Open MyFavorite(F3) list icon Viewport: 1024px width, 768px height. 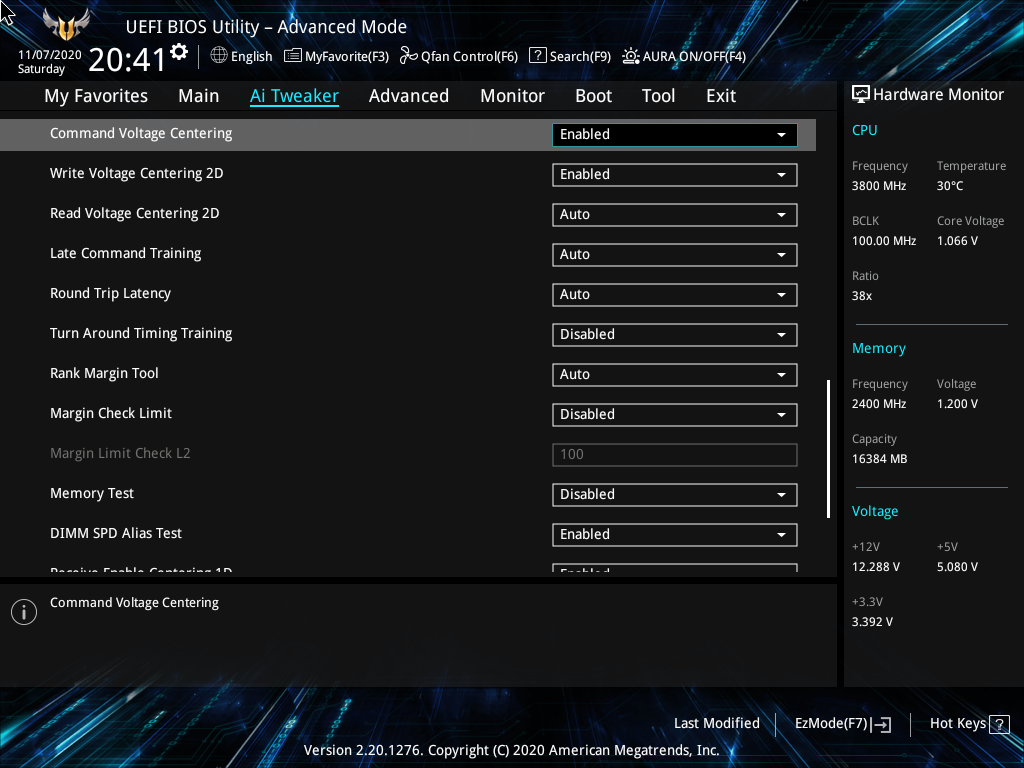point(293,56)
